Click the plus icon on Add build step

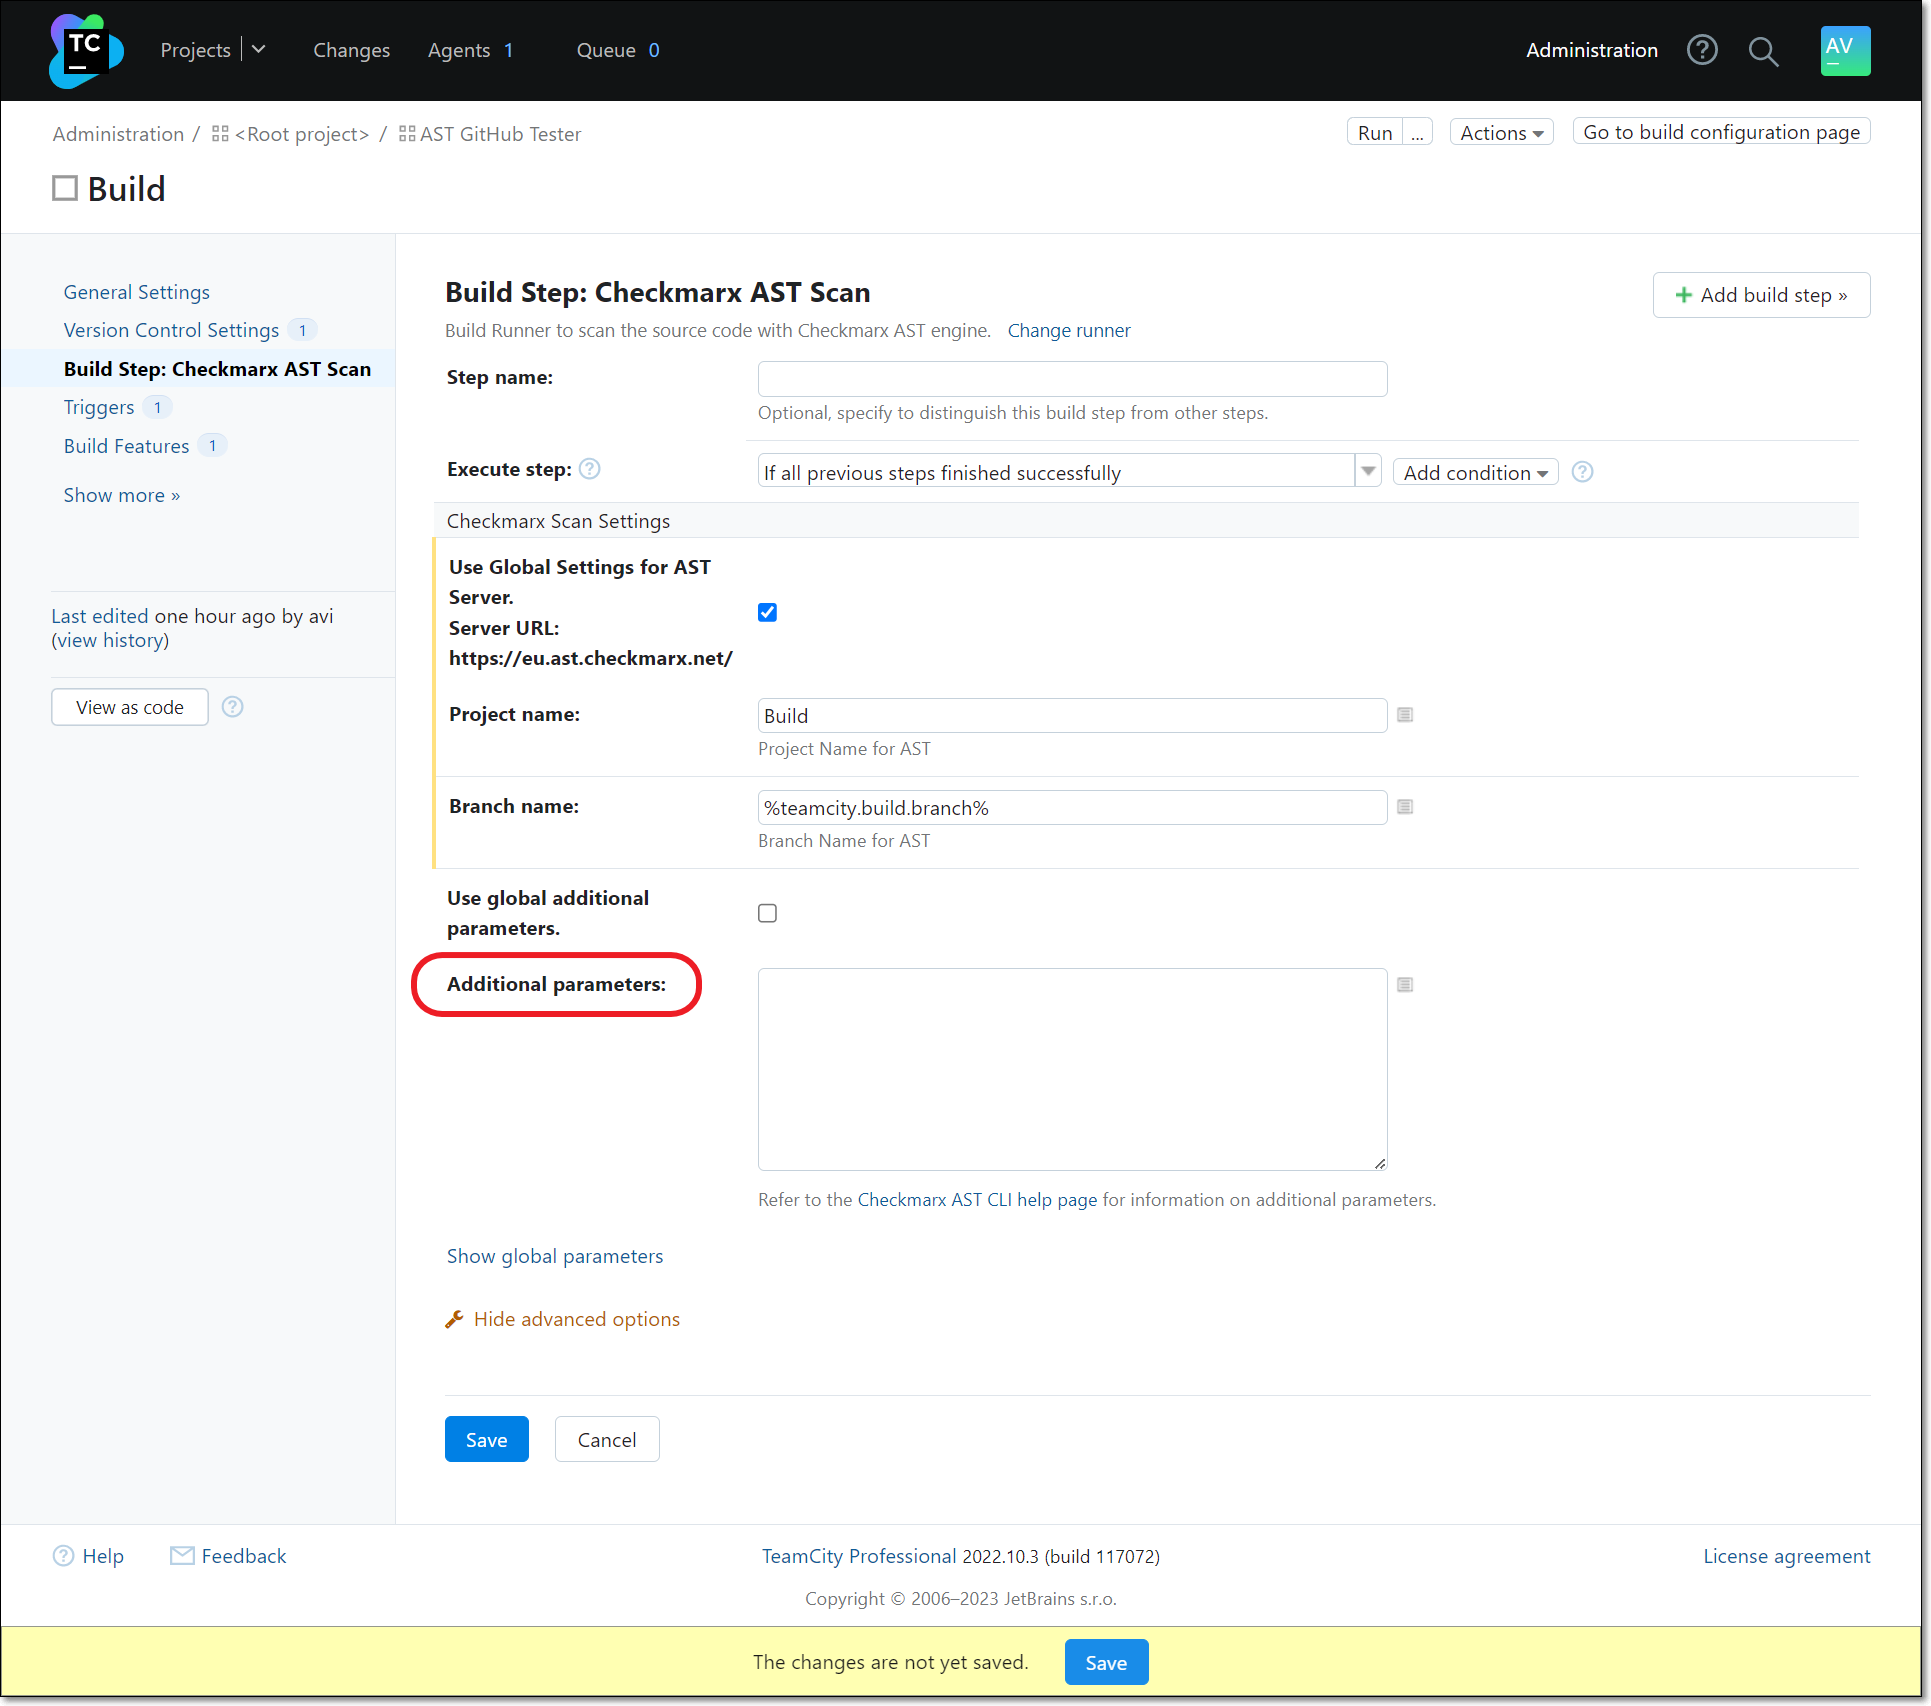click(1684, 295)
